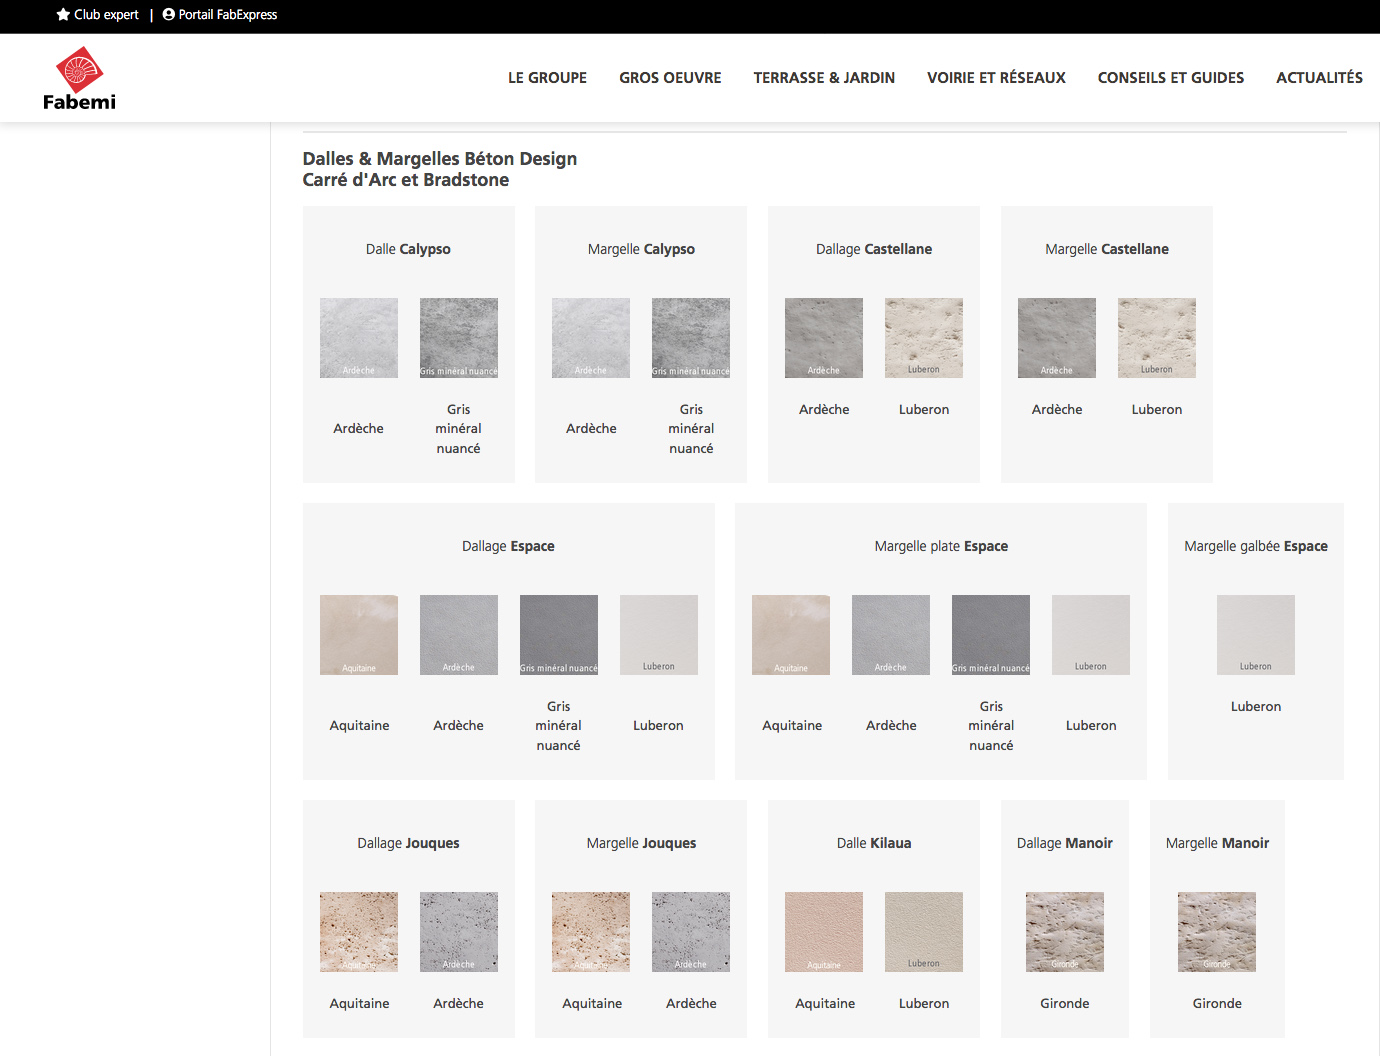This screenshot has width=1380, height=1056.
Task: Click the Dalle Calypso title
Action: (408, 249)
